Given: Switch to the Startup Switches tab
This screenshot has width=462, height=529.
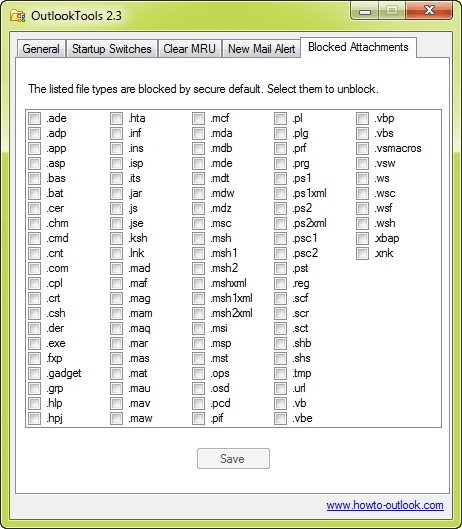Looking at the screenshot, I should tap(112, 49).
